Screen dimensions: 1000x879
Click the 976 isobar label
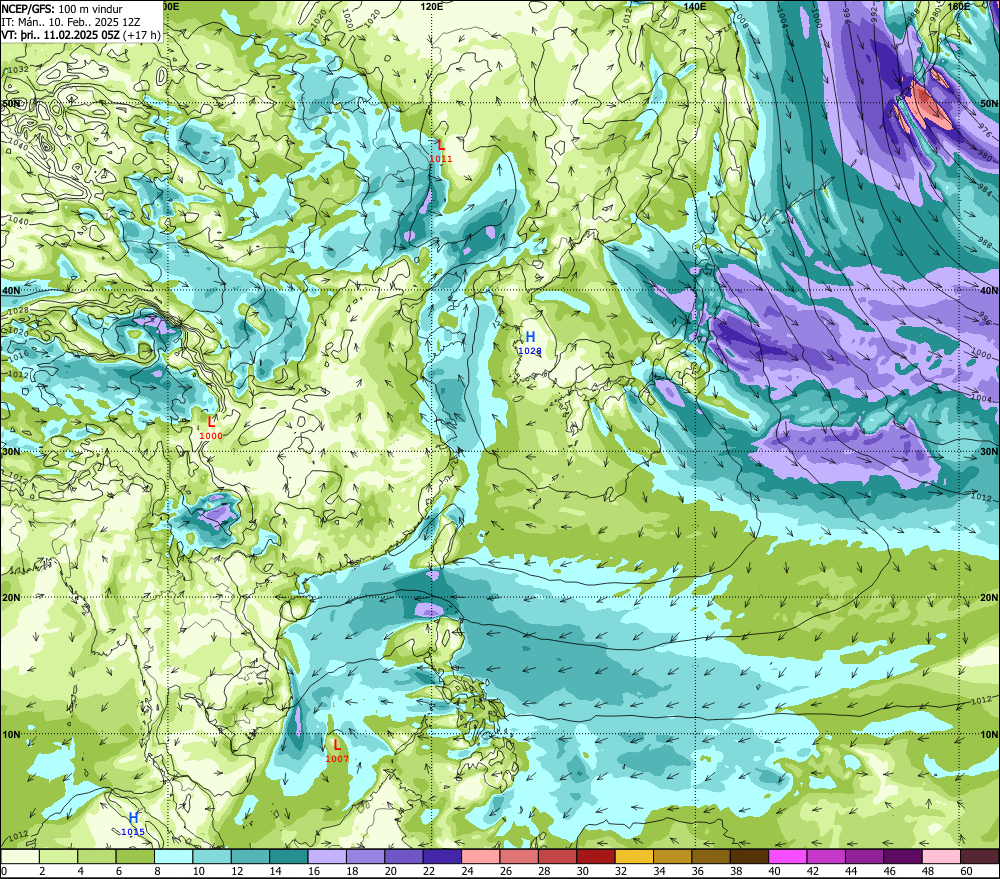point(985,131)
